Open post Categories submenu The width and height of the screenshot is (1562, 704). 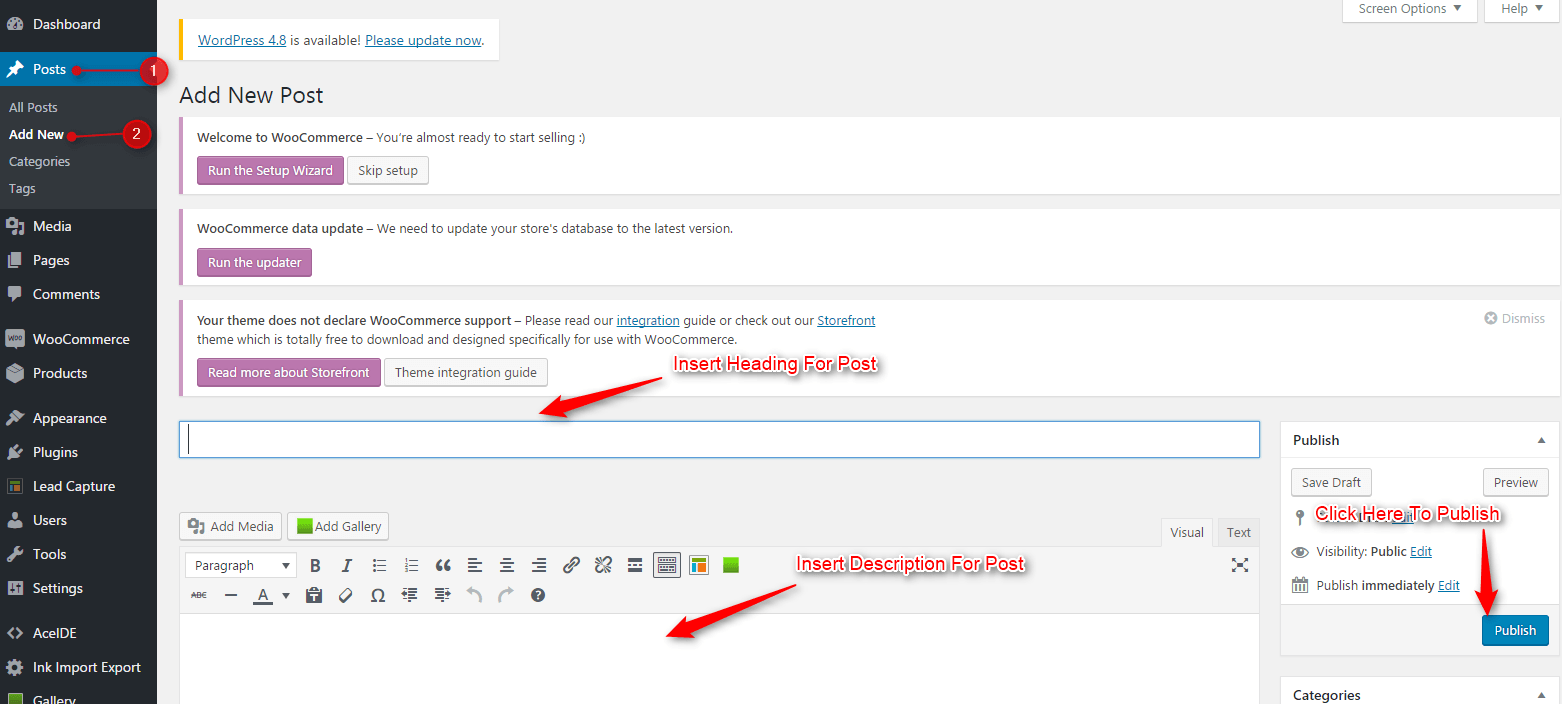pyautogui.click(x=39, y=161)
